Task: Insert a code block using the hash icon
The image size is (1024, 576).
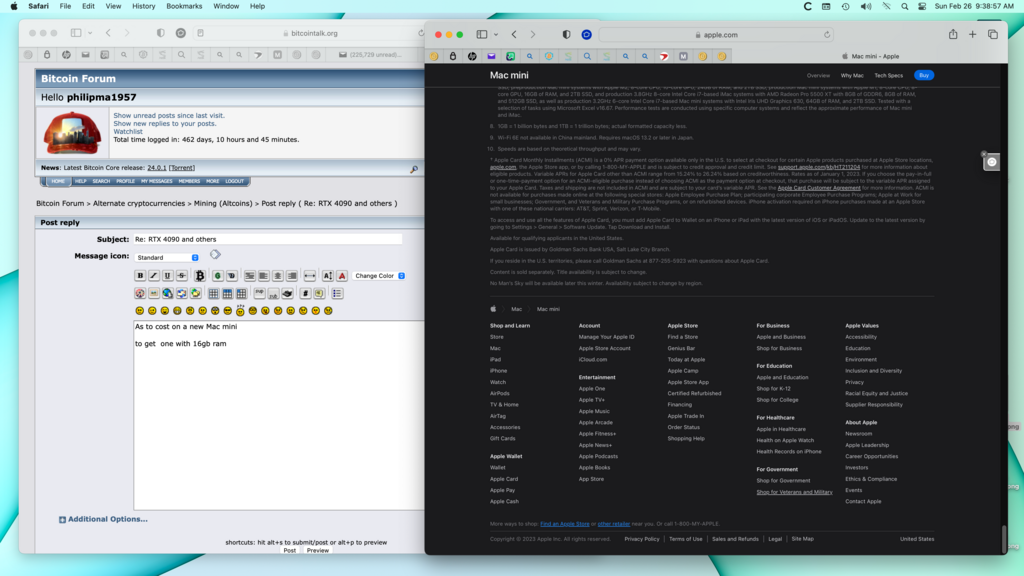Action: (x=304, y=293)
